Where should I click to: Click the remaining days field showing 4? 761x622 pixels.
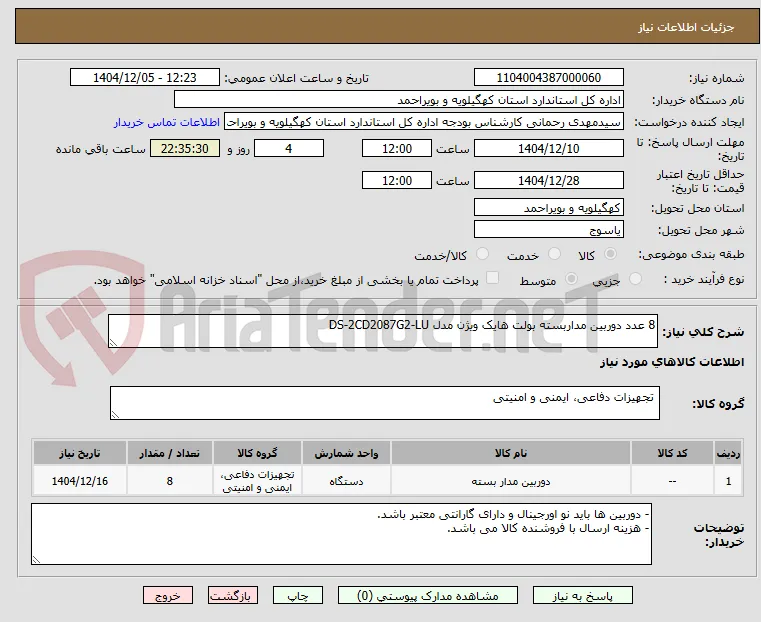coord(289,148)
